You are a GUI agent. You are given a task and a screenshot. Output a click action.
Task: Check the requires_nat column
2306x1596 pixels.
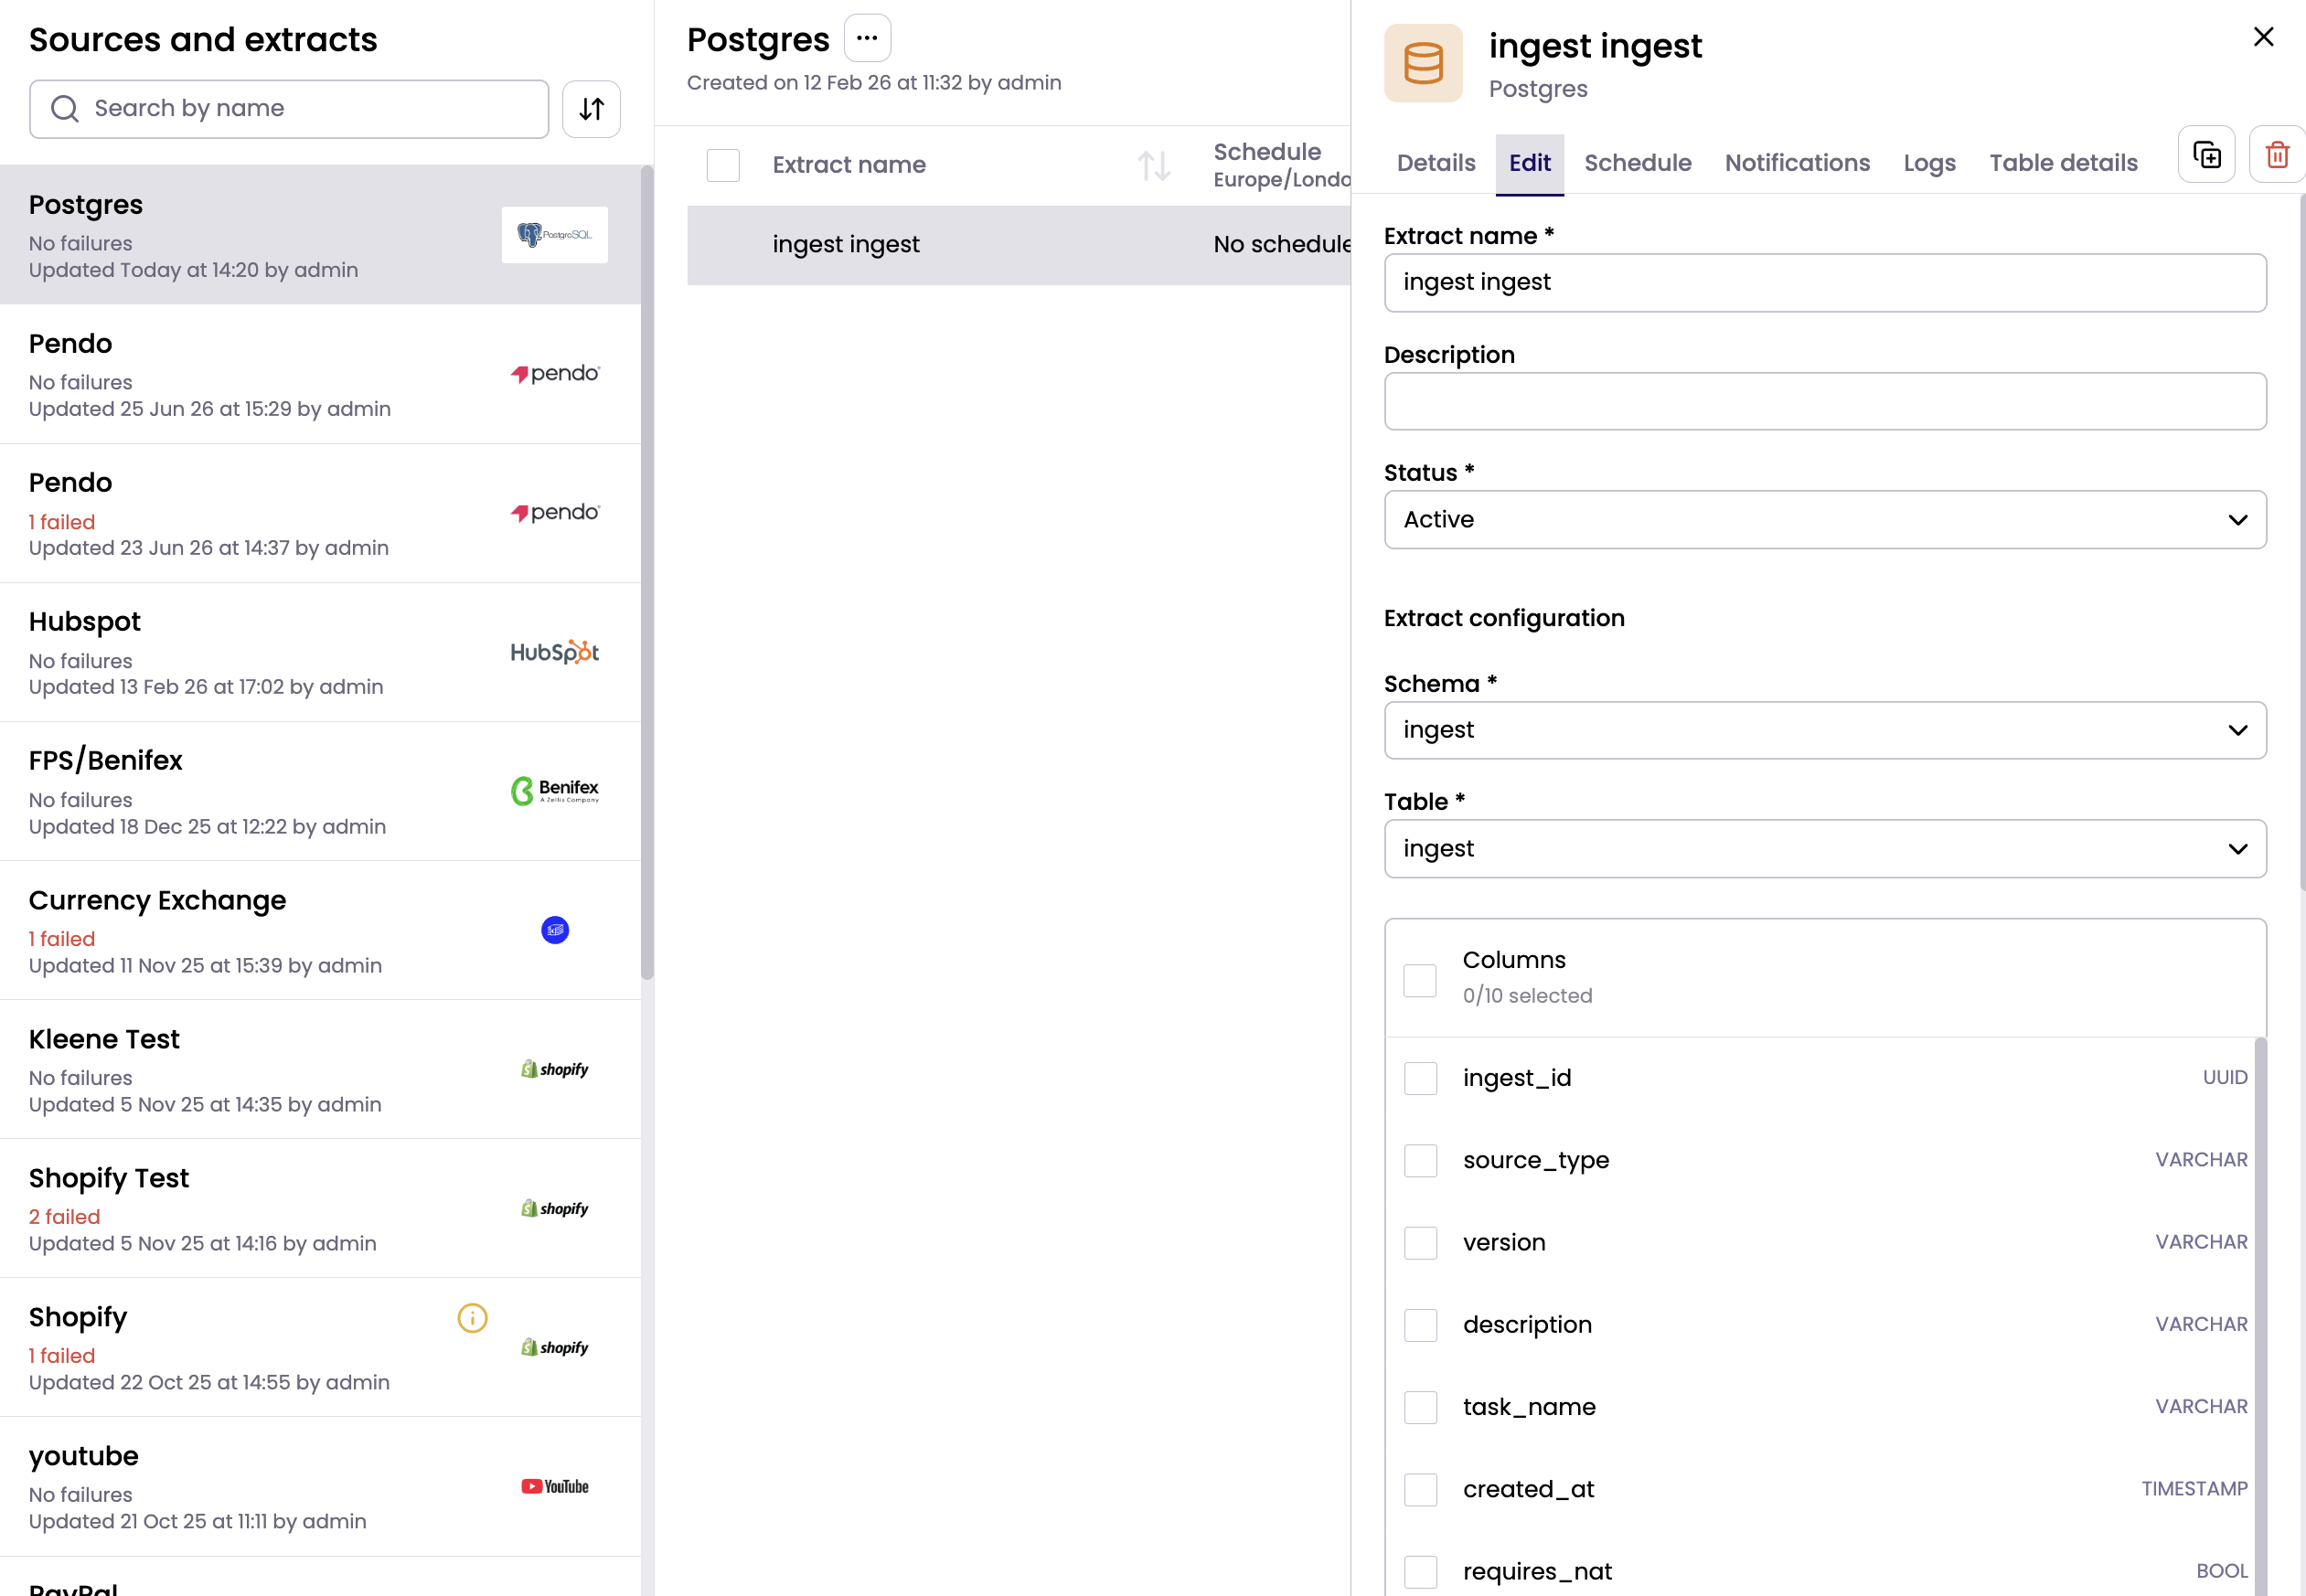click(1420, 1571)
